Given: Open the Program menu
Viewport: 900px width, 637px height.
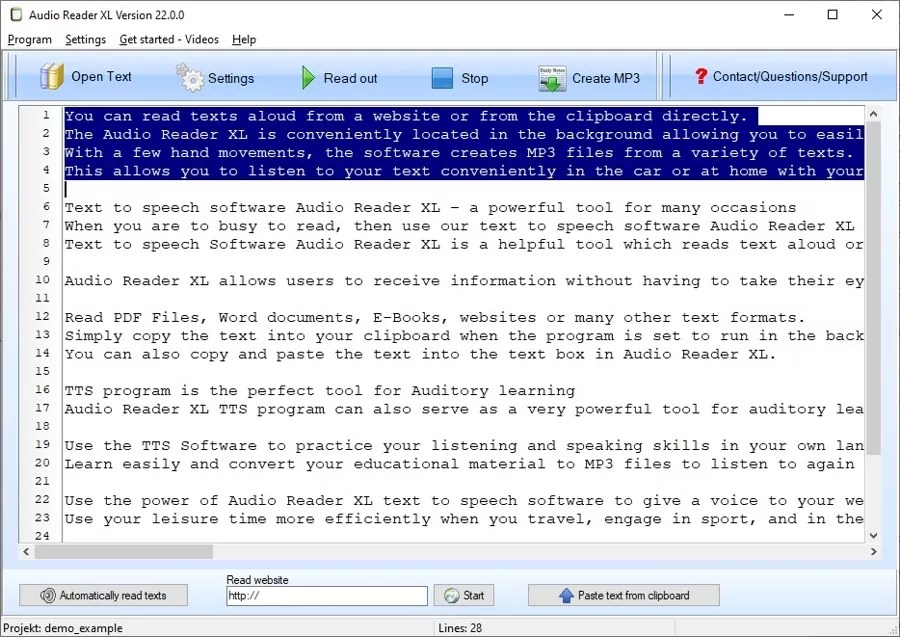Looking at the screenshot, I should coord(30,40).
